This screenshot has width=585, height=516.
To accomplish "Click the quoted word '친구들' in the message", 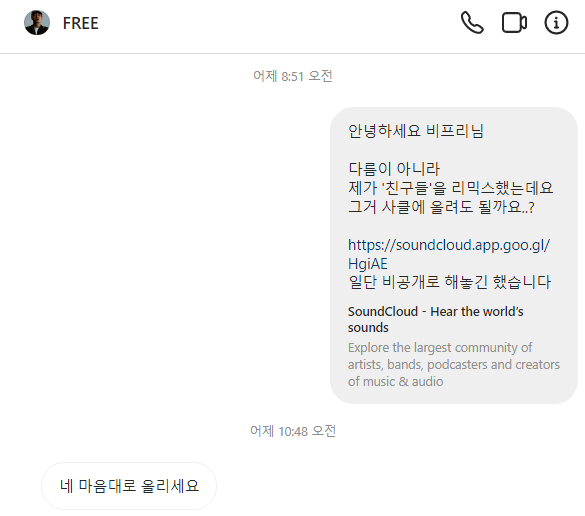I will coord(406,188).
